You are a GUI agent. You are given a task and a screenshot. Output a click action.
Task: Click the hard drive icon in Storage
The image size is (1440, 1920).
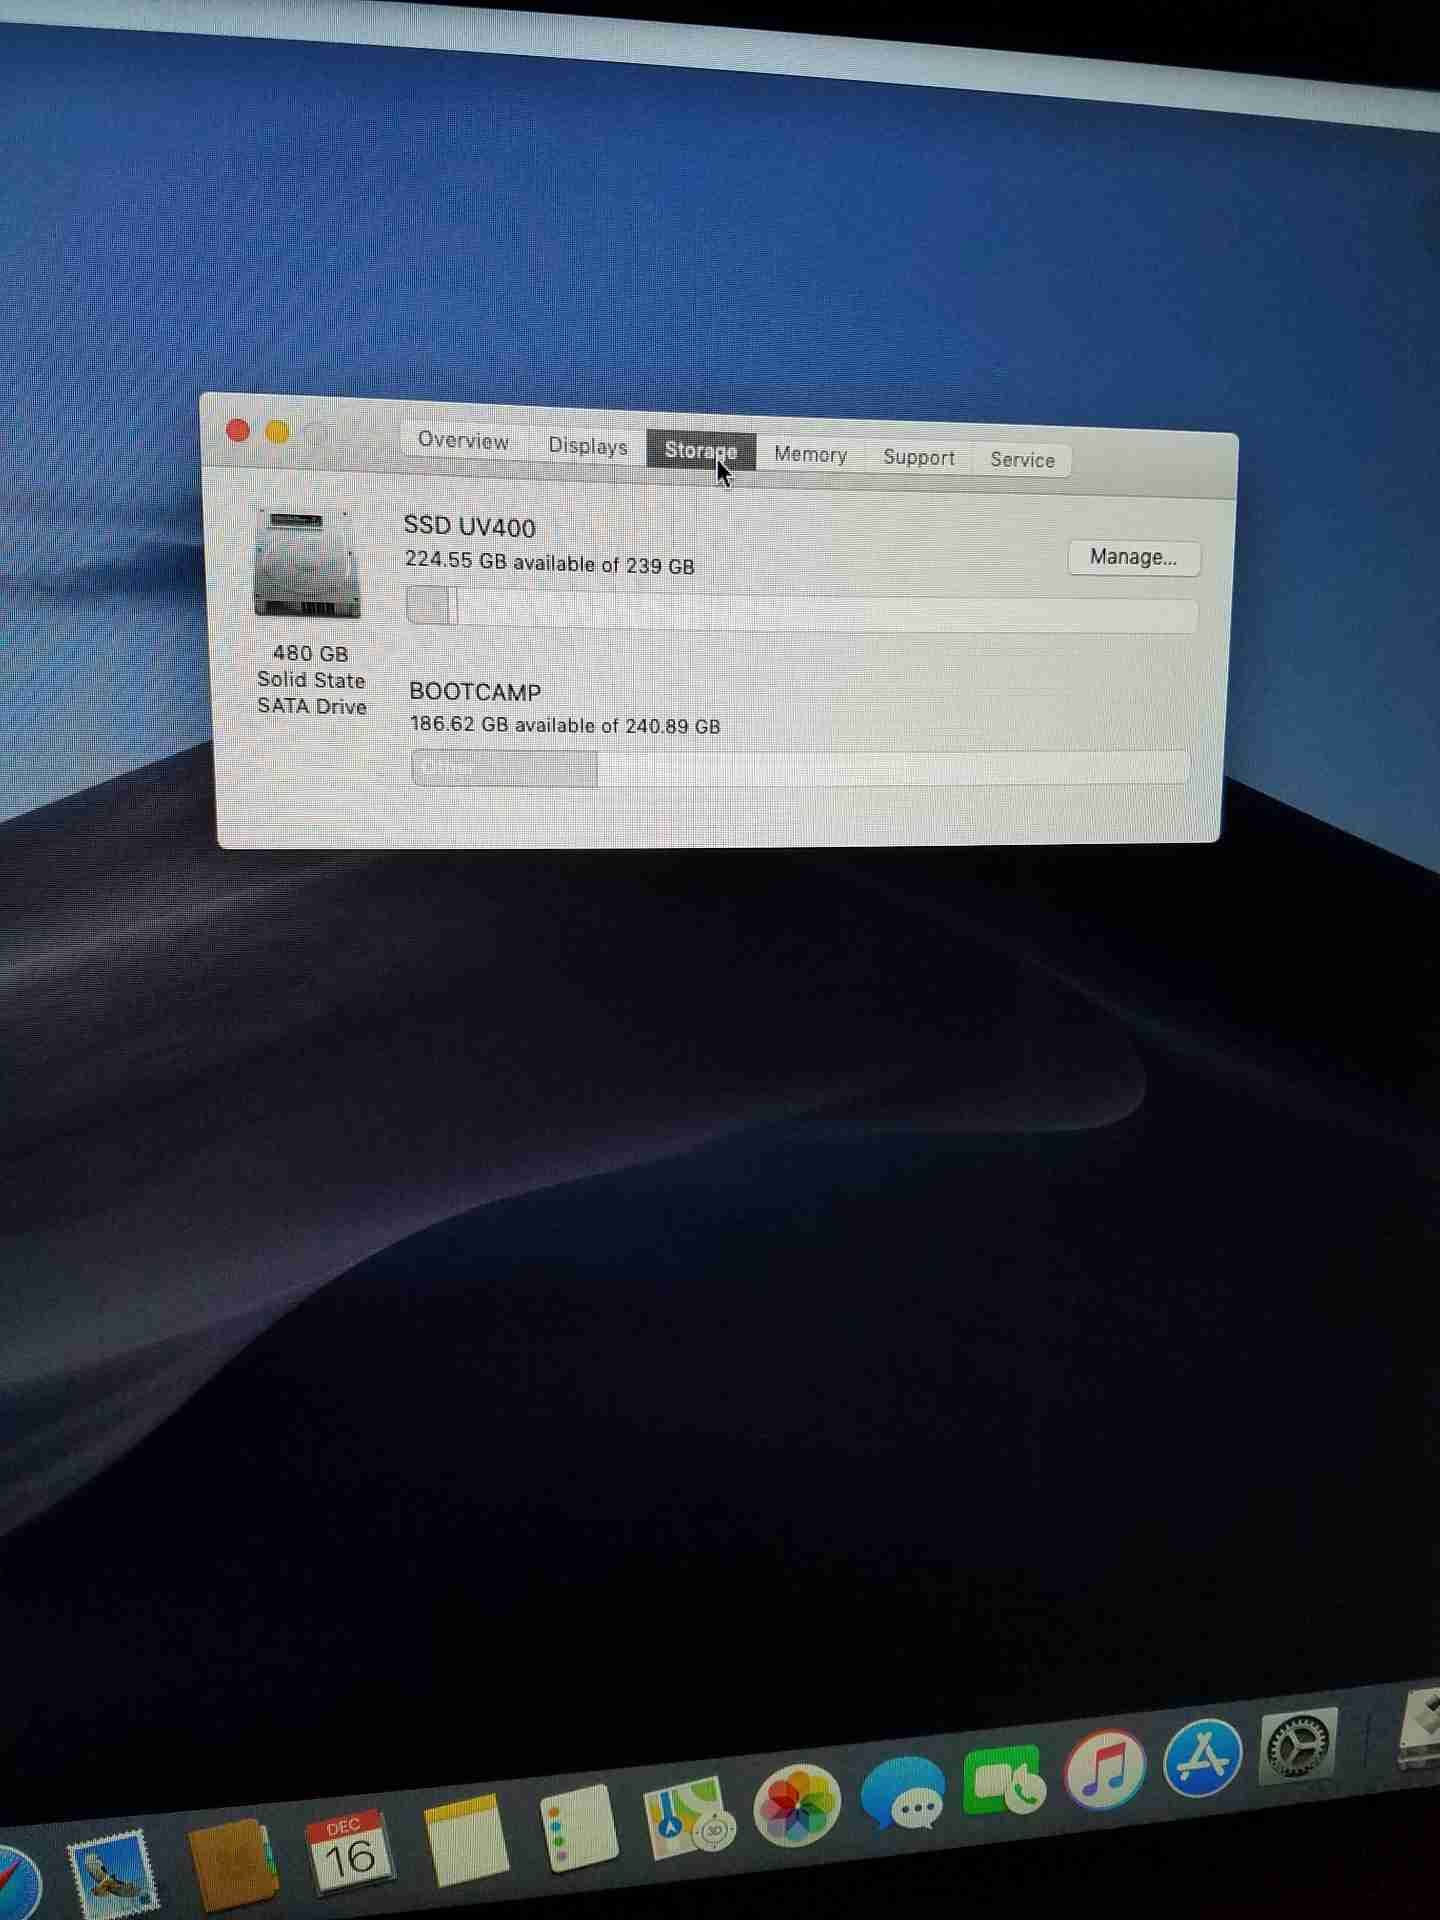pyautogui.click(x=307, y=564)
